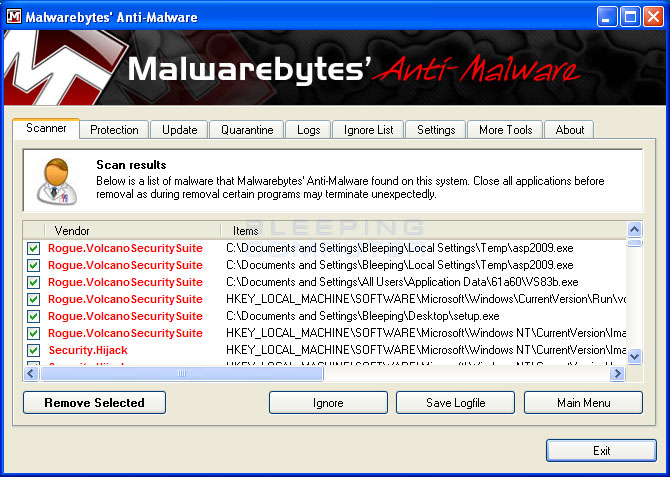The width and height of the screenshot is (670, 477).
Task: Click the doctor avatar icon beside Scan results
Action: point(57,181)
